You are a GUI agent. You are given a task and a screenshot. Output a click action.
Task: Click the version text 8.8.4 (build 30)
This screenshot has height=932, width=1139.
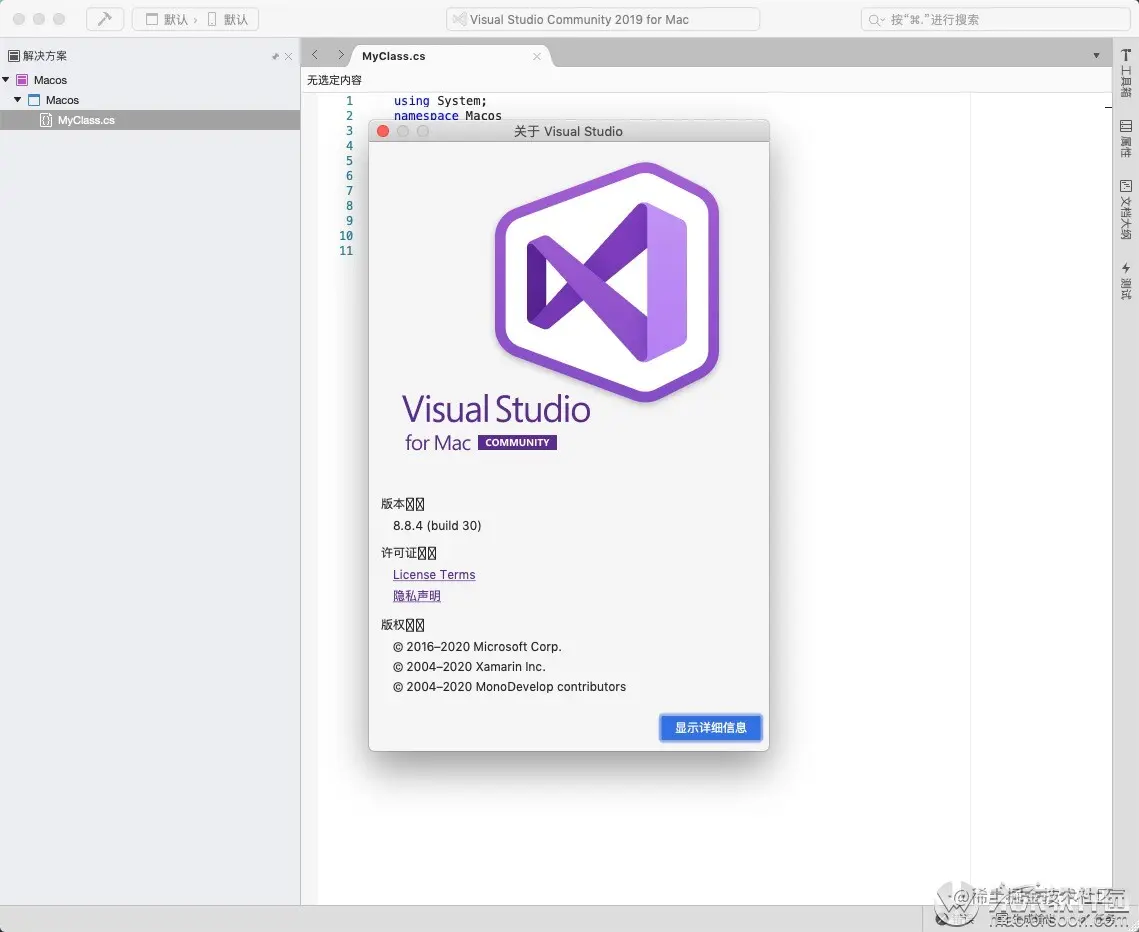point(437,525)
